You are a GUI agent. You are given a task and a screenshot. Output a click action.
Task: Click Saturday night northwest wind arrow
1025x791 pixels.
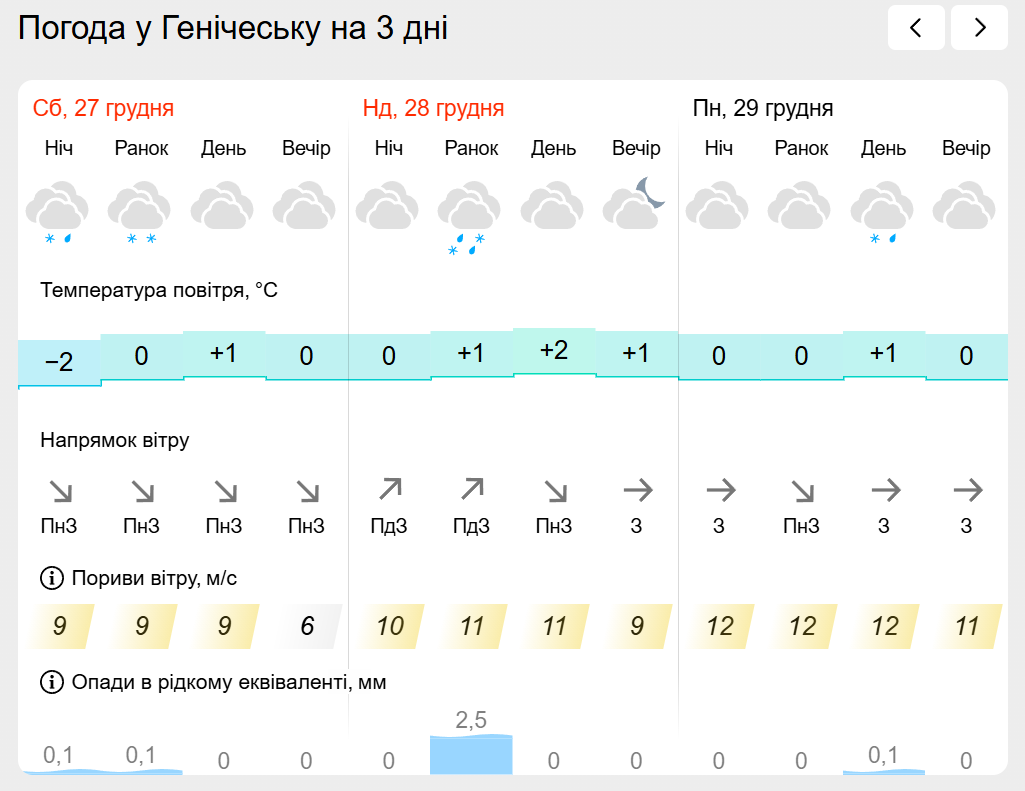tap(60, 491)
